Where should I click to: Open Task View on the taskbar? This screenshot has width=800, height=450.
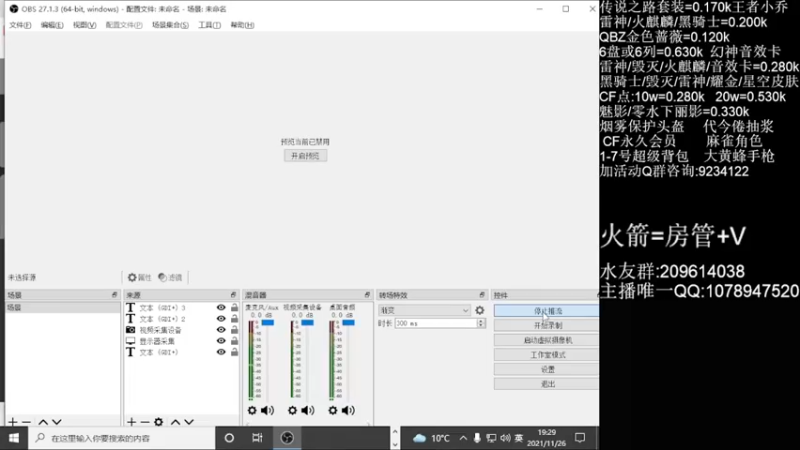[257, 438]
